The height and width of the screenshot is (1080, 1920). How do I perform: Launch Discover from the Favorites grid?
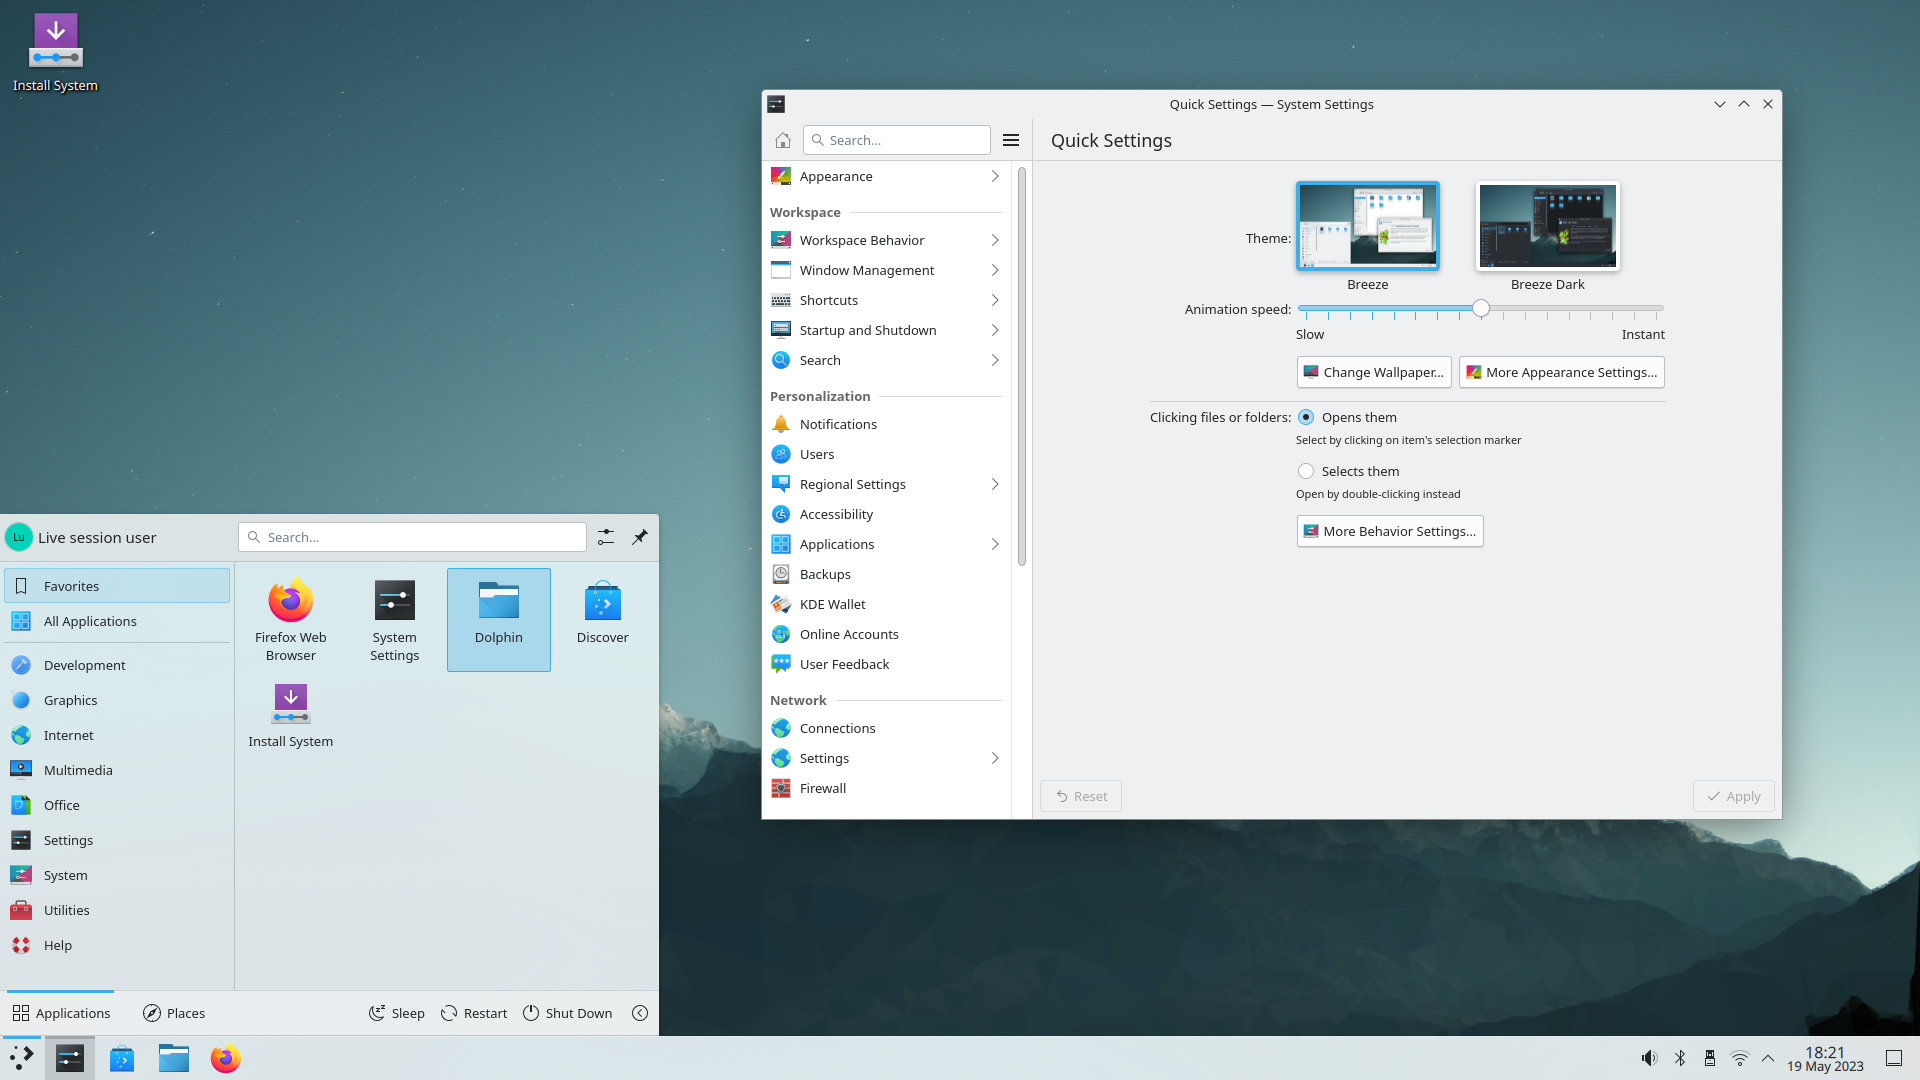[603, 620]
